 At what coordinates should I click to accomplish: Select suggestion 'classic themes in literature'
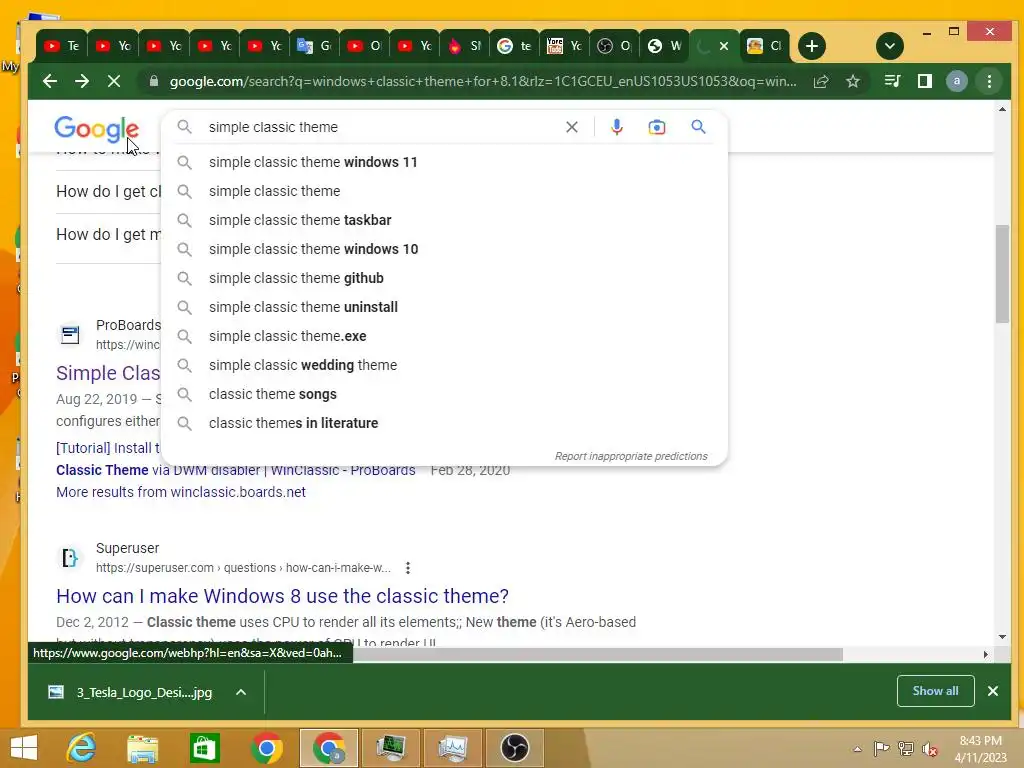point(444,423)
